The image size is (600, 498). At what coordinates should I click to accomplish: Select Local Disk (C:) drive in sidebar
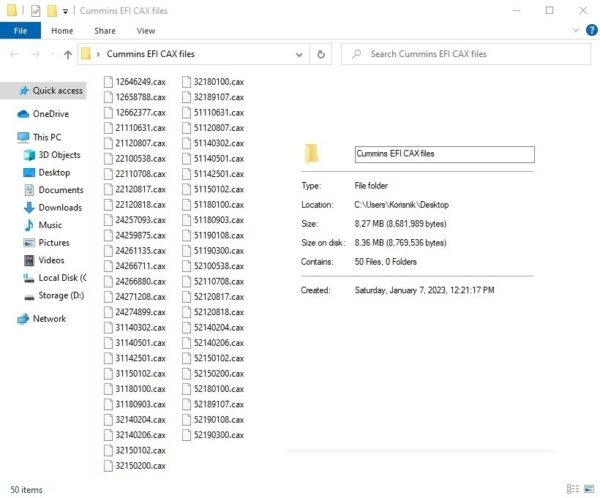click(x=54, y=278)
